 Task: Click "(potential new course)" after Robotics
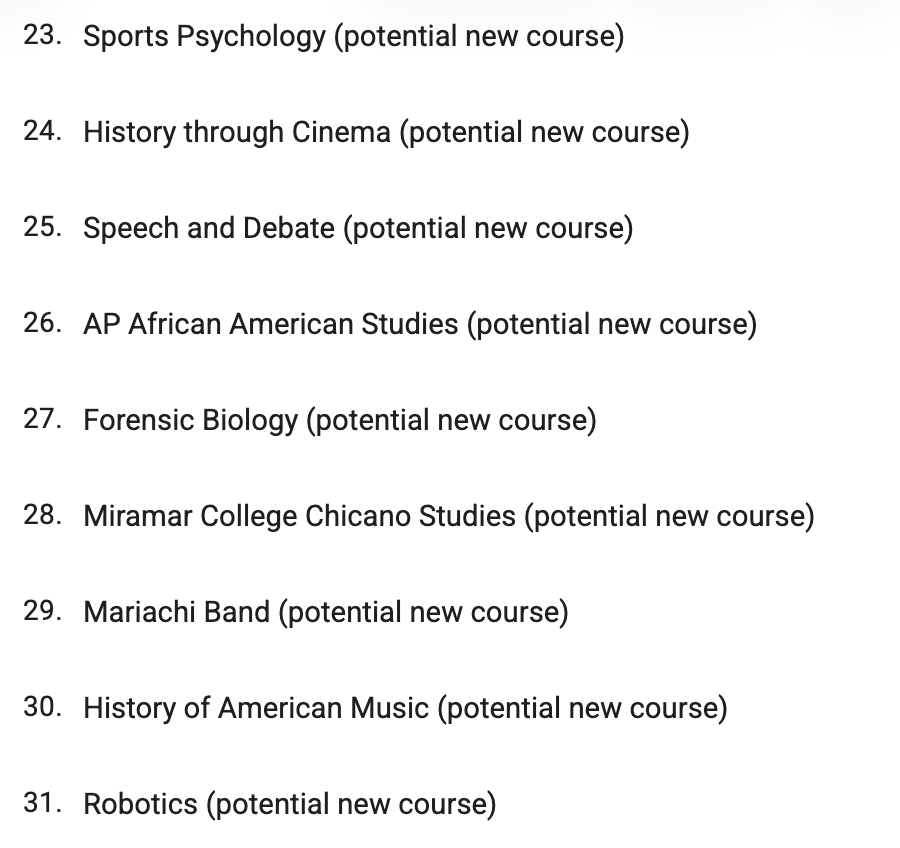(x=351, y=804)
